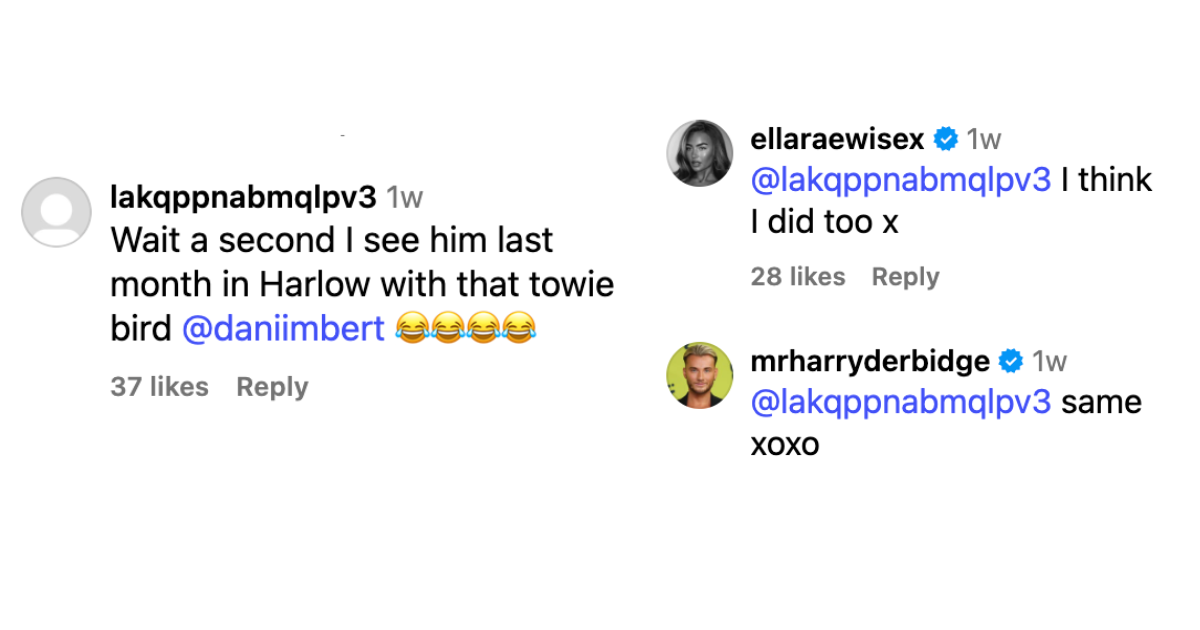Open the ellaraewisex username link
Viewport: 1200px width, 630px height.
(x=837, y=139)
